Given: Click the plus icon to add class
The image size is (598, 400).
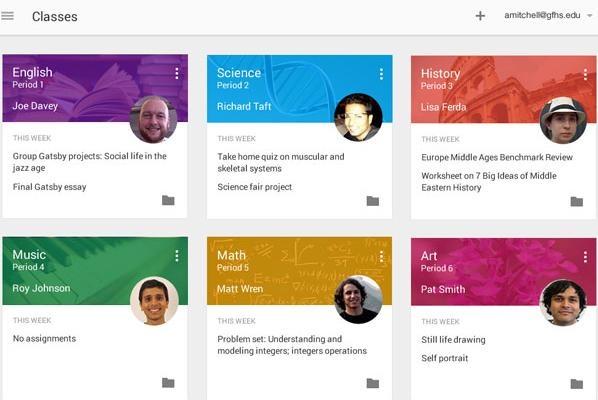Looking at the screenshot, I should [x=480, y=16].
